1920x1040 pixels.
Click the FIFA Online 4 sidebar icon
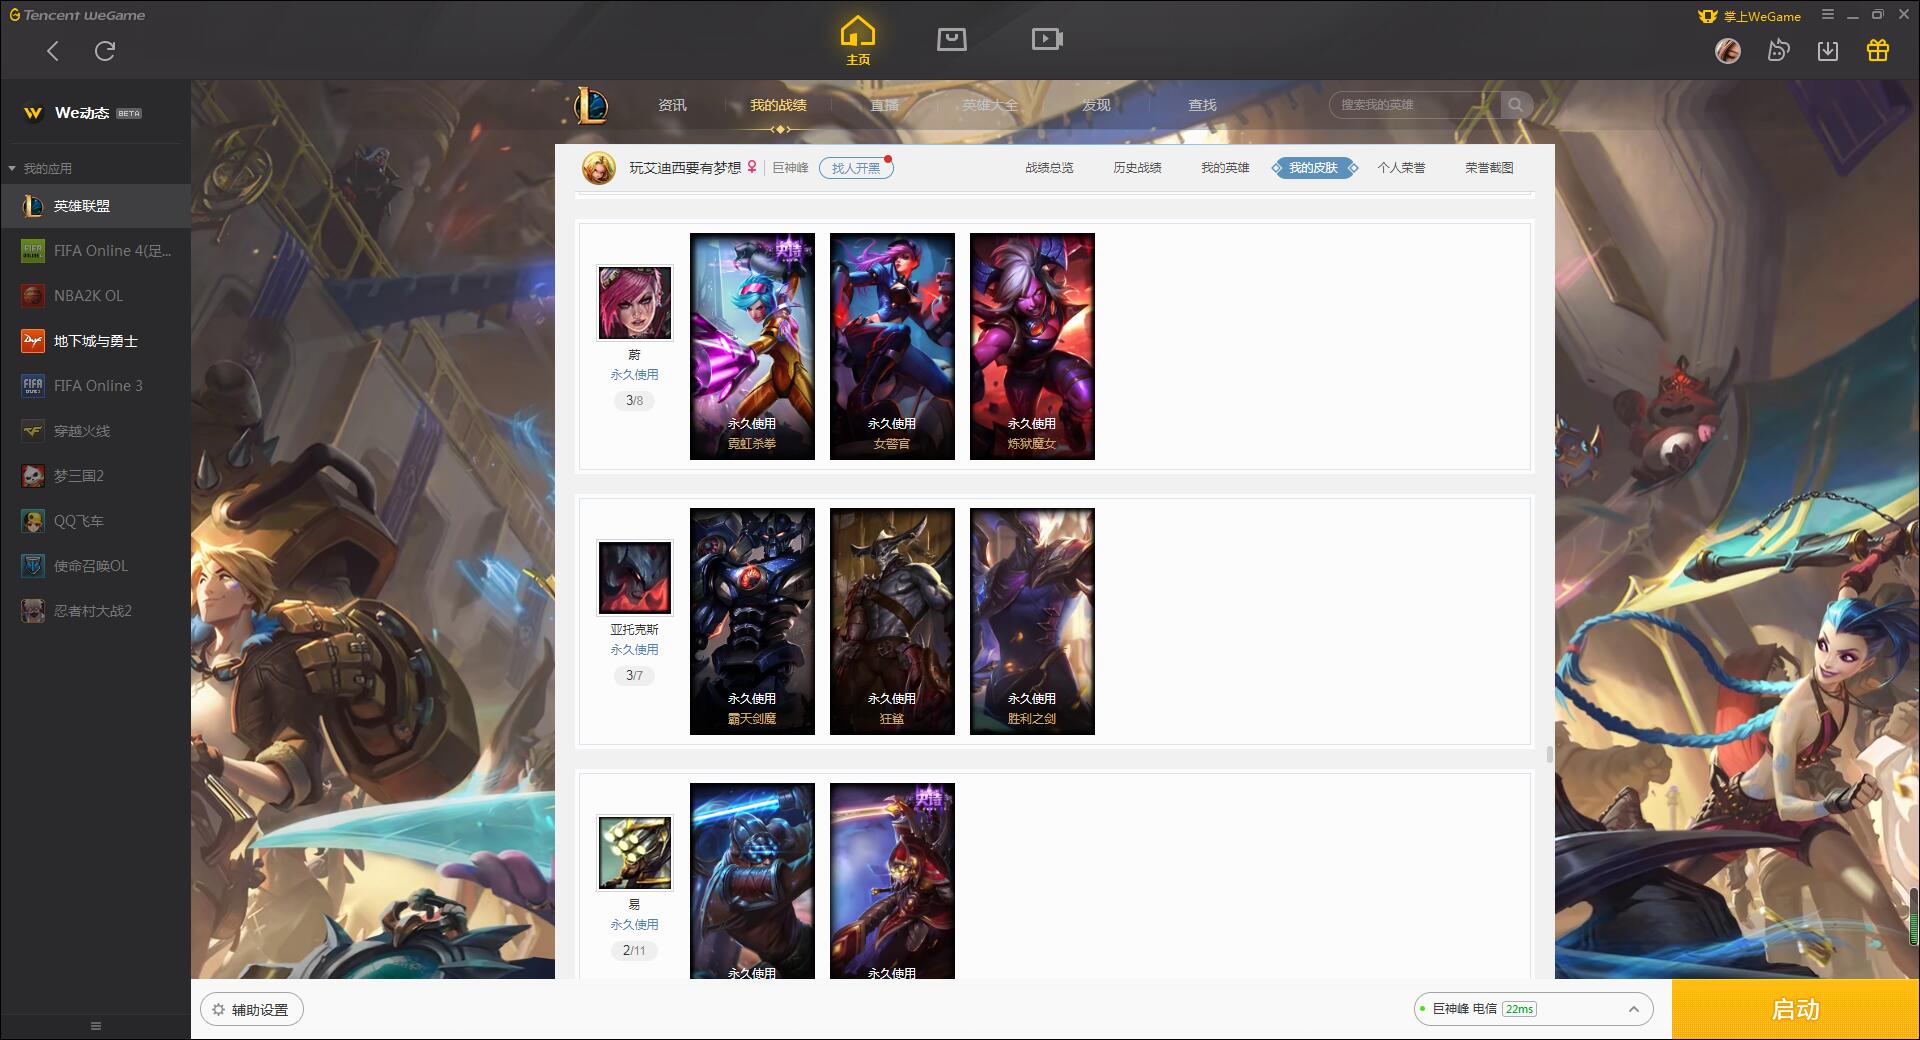coord(33,251)
